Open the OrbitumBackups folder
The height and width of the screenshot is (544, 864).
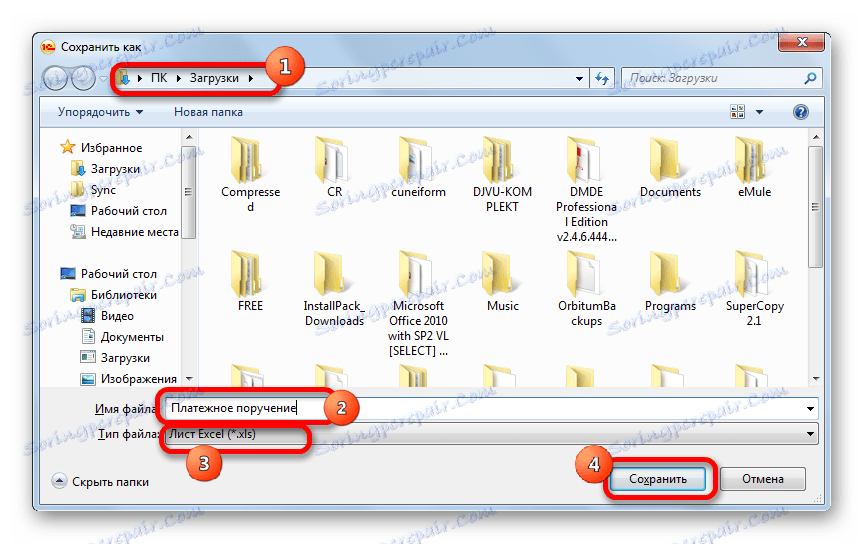click(586, 289)
